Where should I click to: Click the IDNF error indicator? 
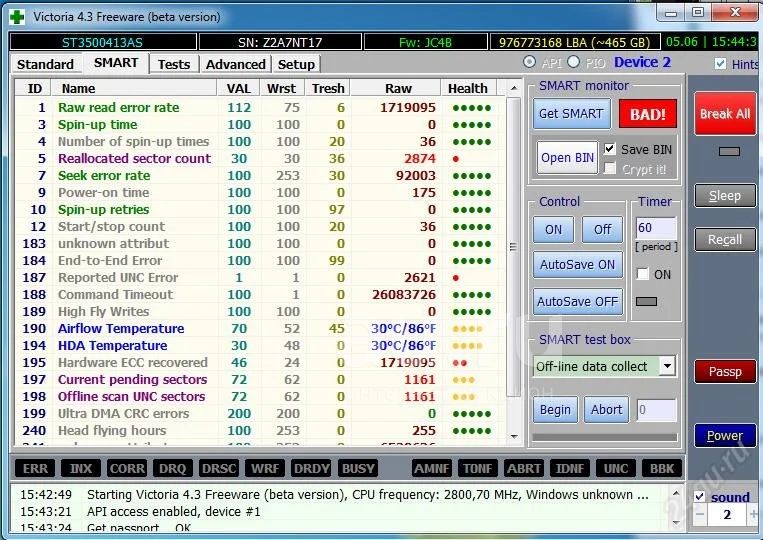pyautogui.click(x=570, y=468)
